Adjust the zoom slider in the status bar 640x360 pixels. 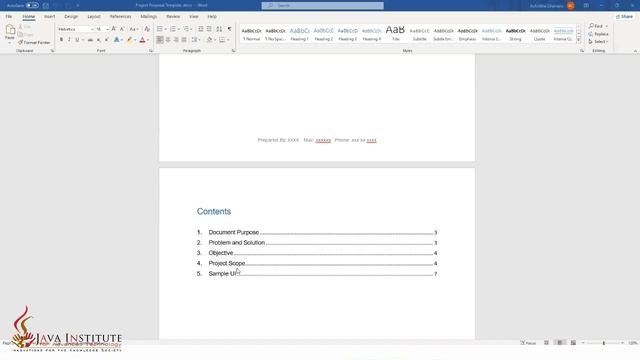click(x=603, y=343)
